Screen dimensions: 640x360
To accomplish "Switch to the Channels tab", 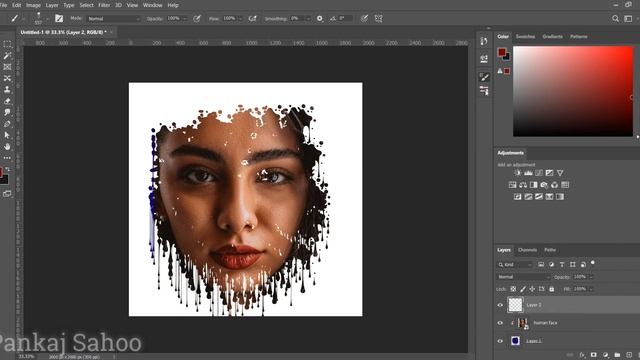I will pyautogui.click(x=527, y=250).
